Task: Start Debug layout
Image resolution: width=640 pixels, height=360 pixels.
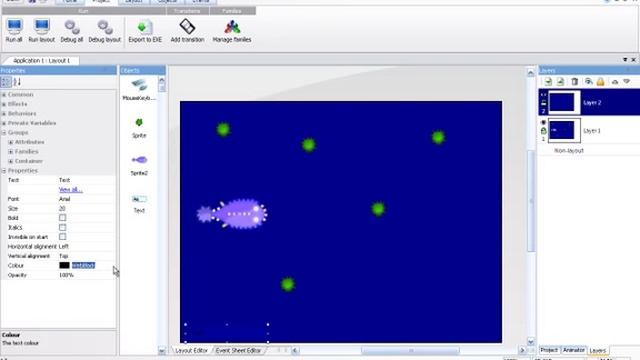Action: pyautogui.click(x=104, y=31)
